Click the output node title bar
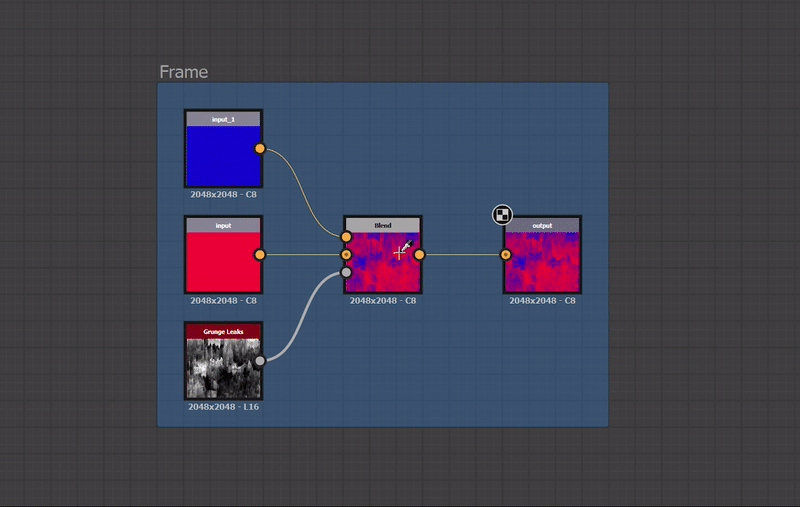This screenshot has width=800, height=507. 542,225
